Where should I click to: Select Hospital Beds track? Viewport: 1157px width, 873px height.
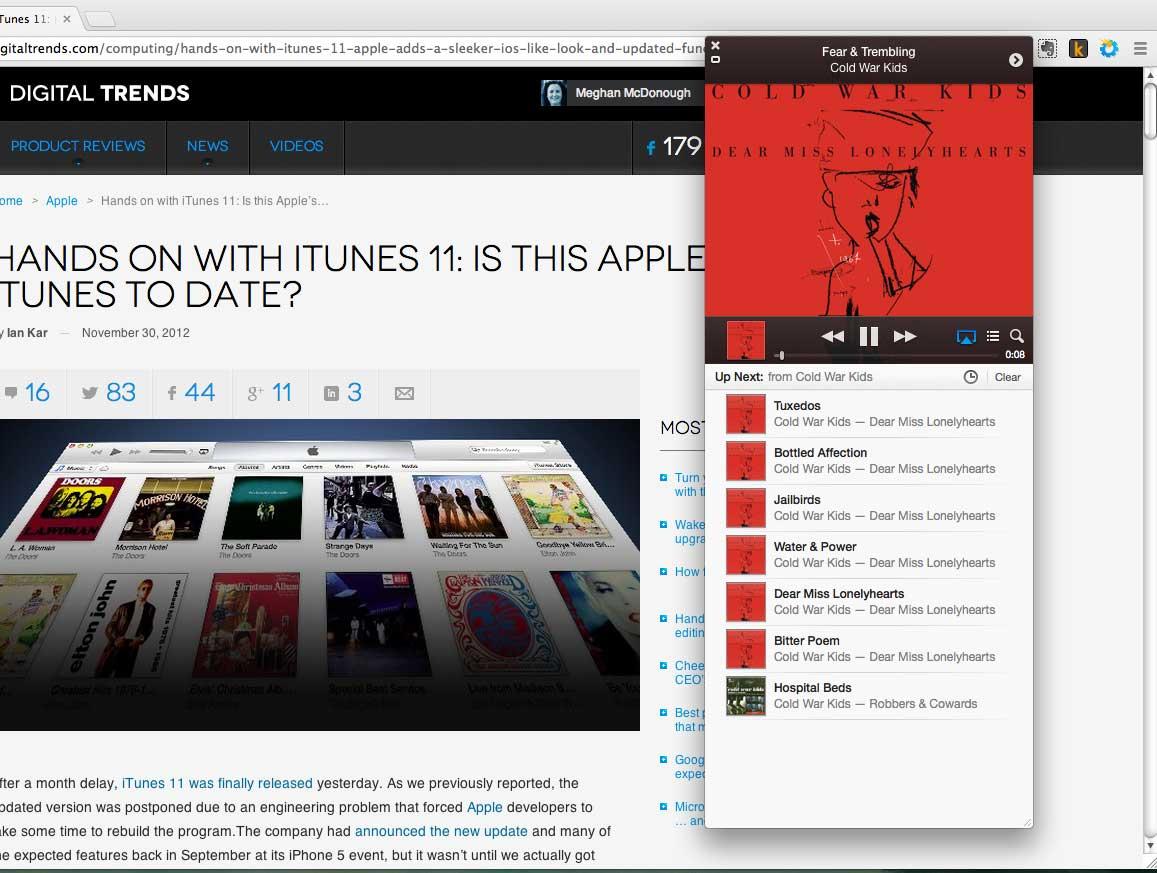pos(868,696)
